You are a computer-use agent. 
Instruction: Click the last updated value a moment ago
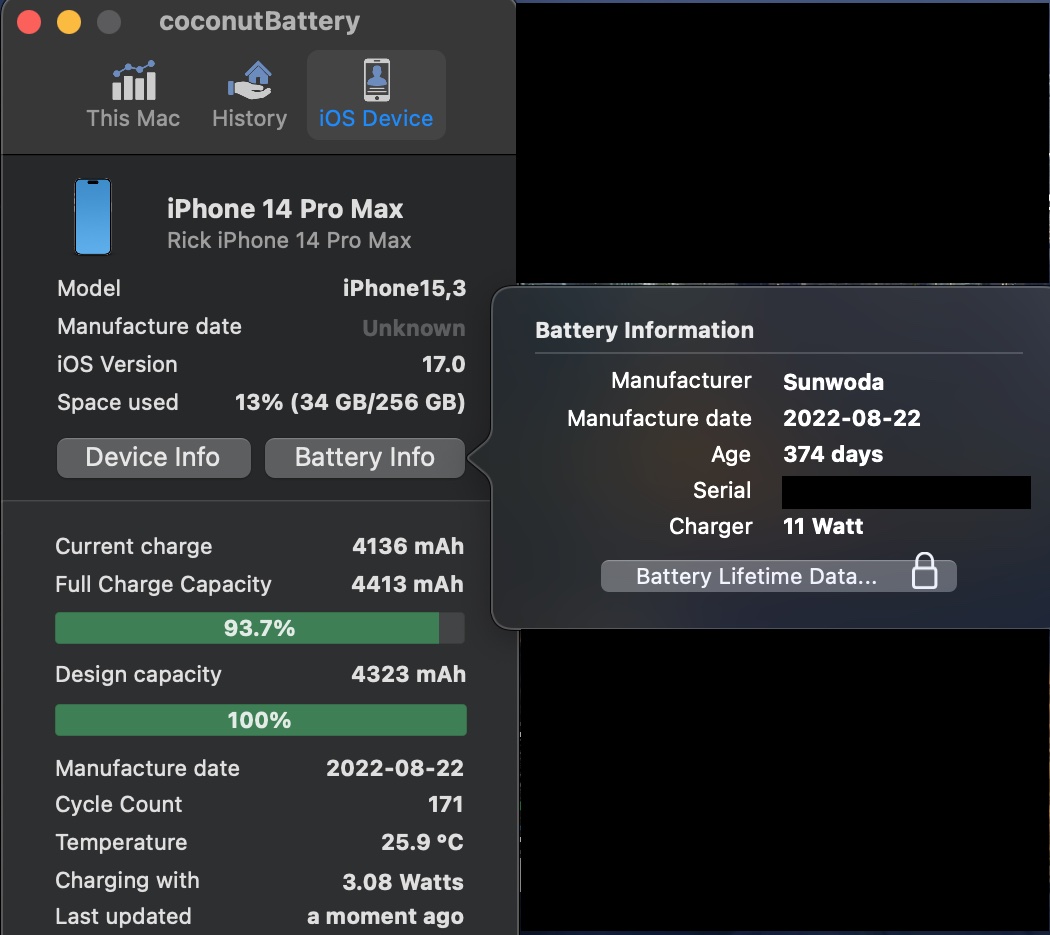385,916
